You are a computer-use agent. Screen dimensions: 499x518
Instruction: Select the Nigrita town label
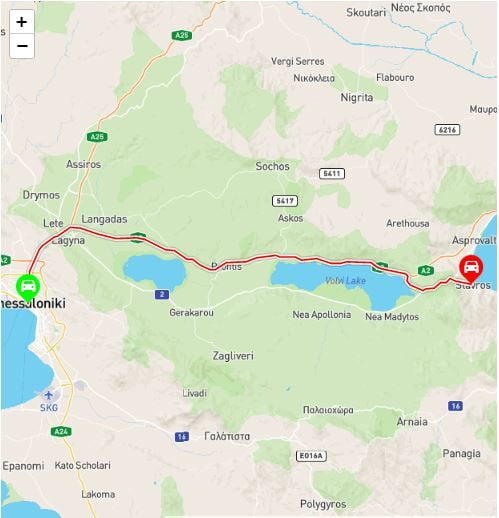point(356,98)
